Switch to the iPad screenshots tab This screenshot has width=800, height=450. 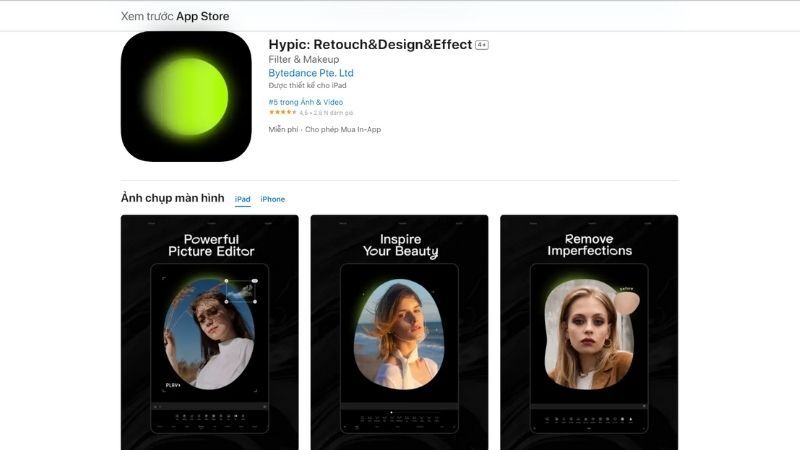click(242, 199)
